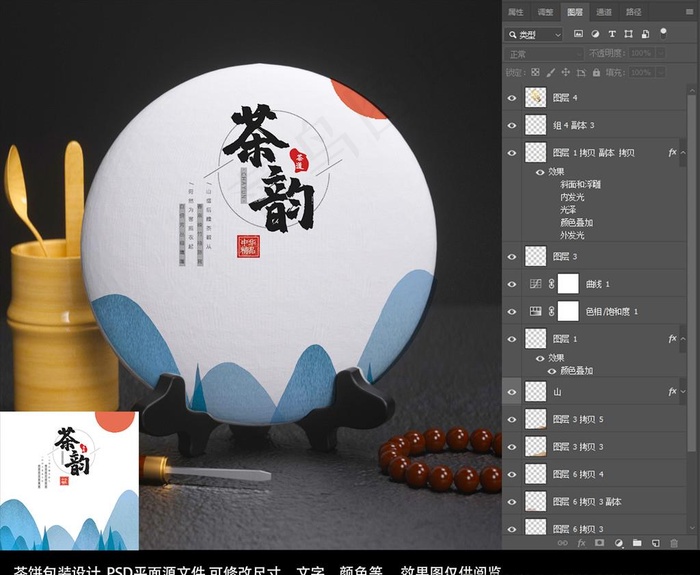Select the 图层 3 拷贝 5 layer
This screenshot has height=575, width=700.
tap(594, 419)
